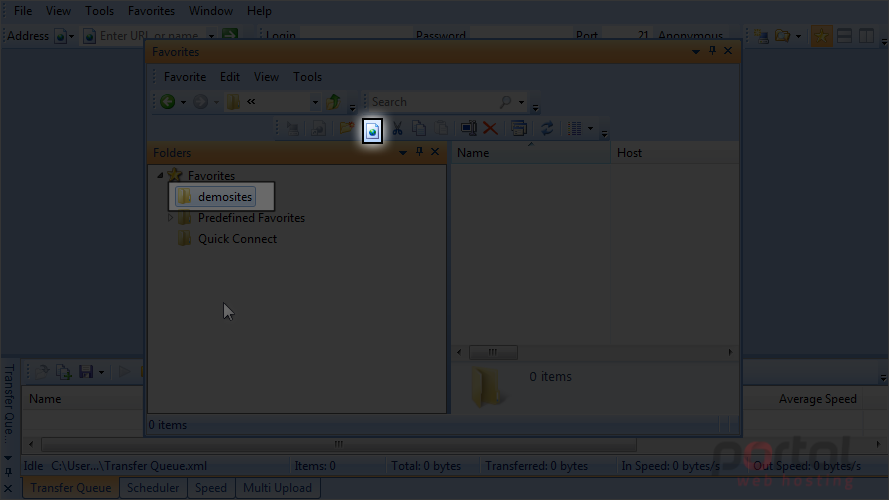The image size is (889, 500).
Task: Select the Quick Connect folder
Action: point(228,239)
